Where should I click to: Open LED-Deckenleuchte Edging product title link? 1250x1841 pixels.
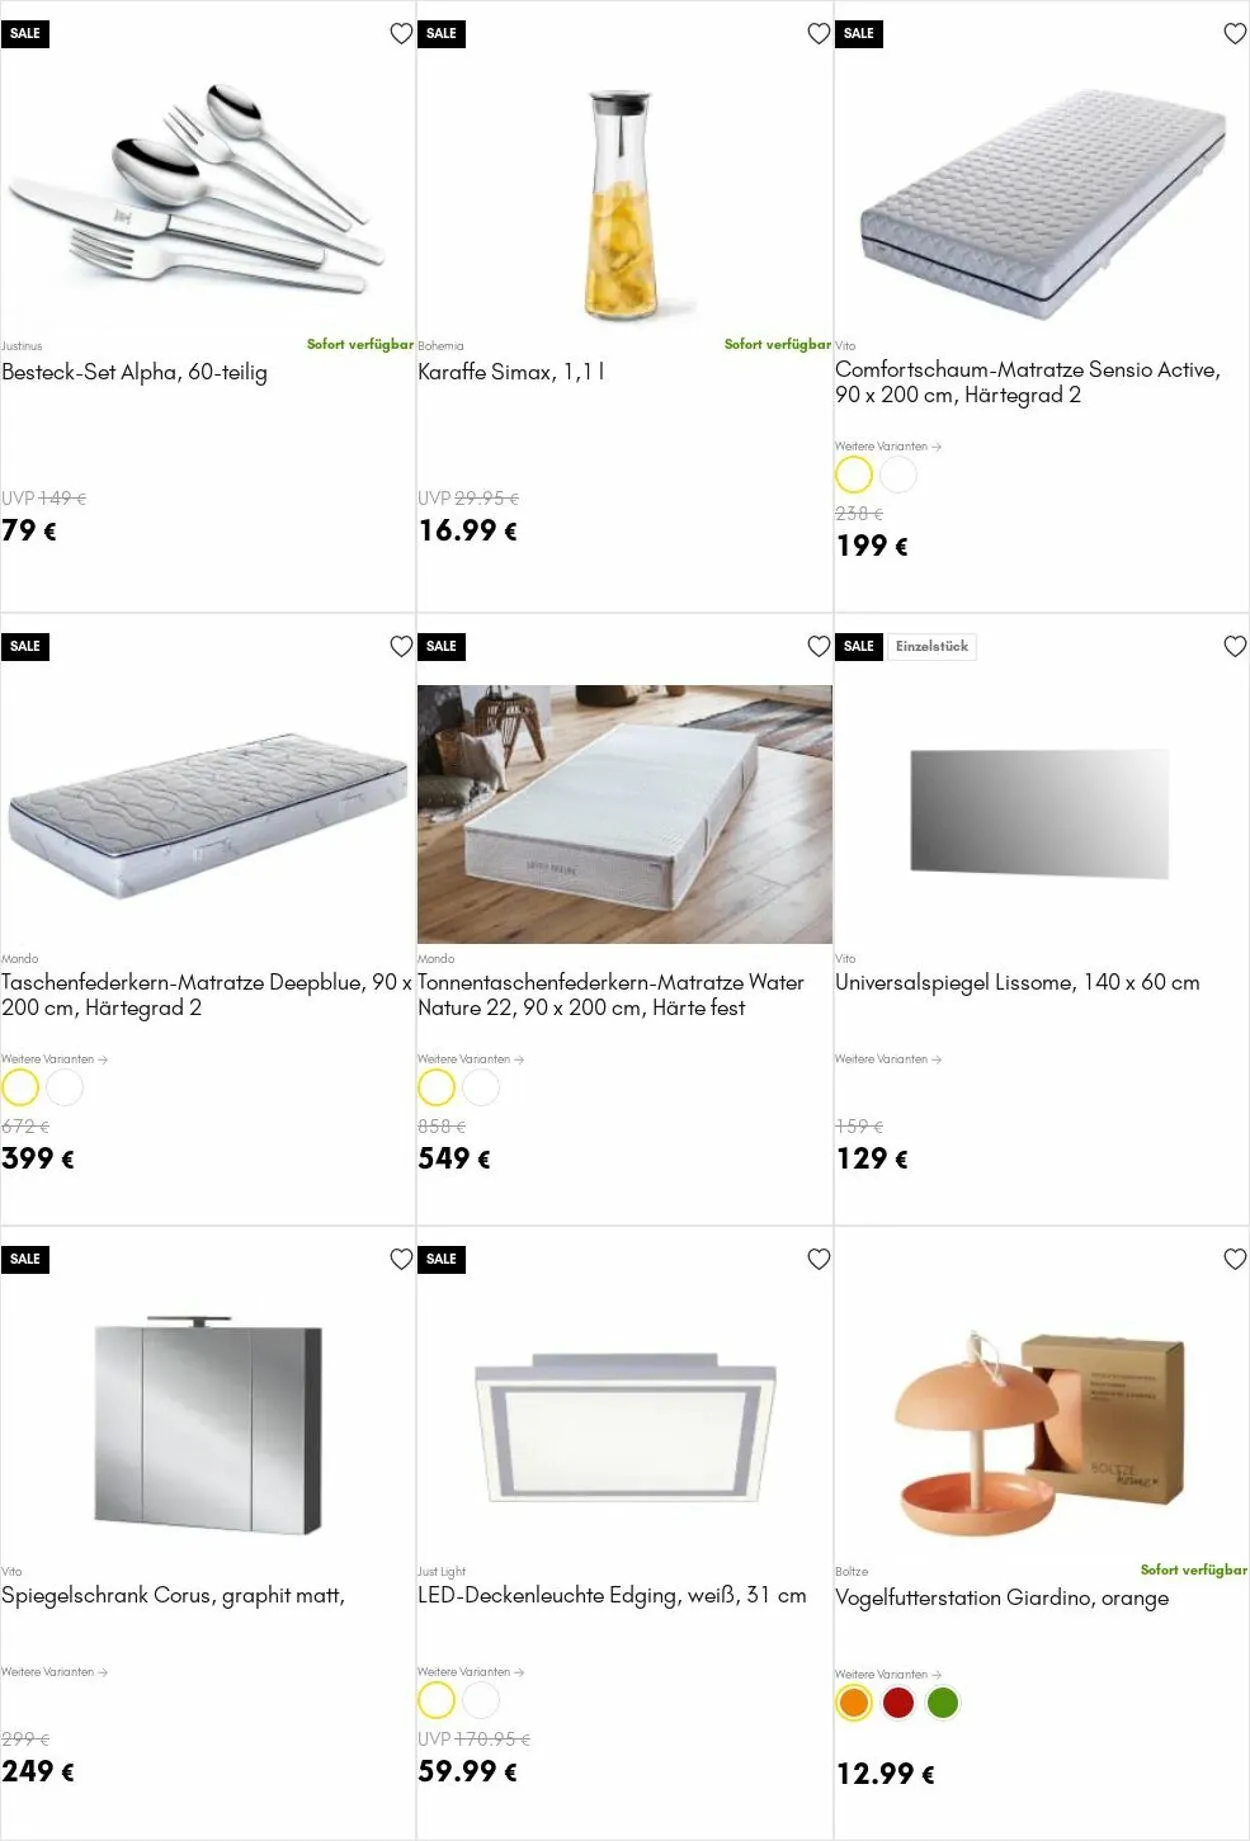click(x=611, y=1596)
